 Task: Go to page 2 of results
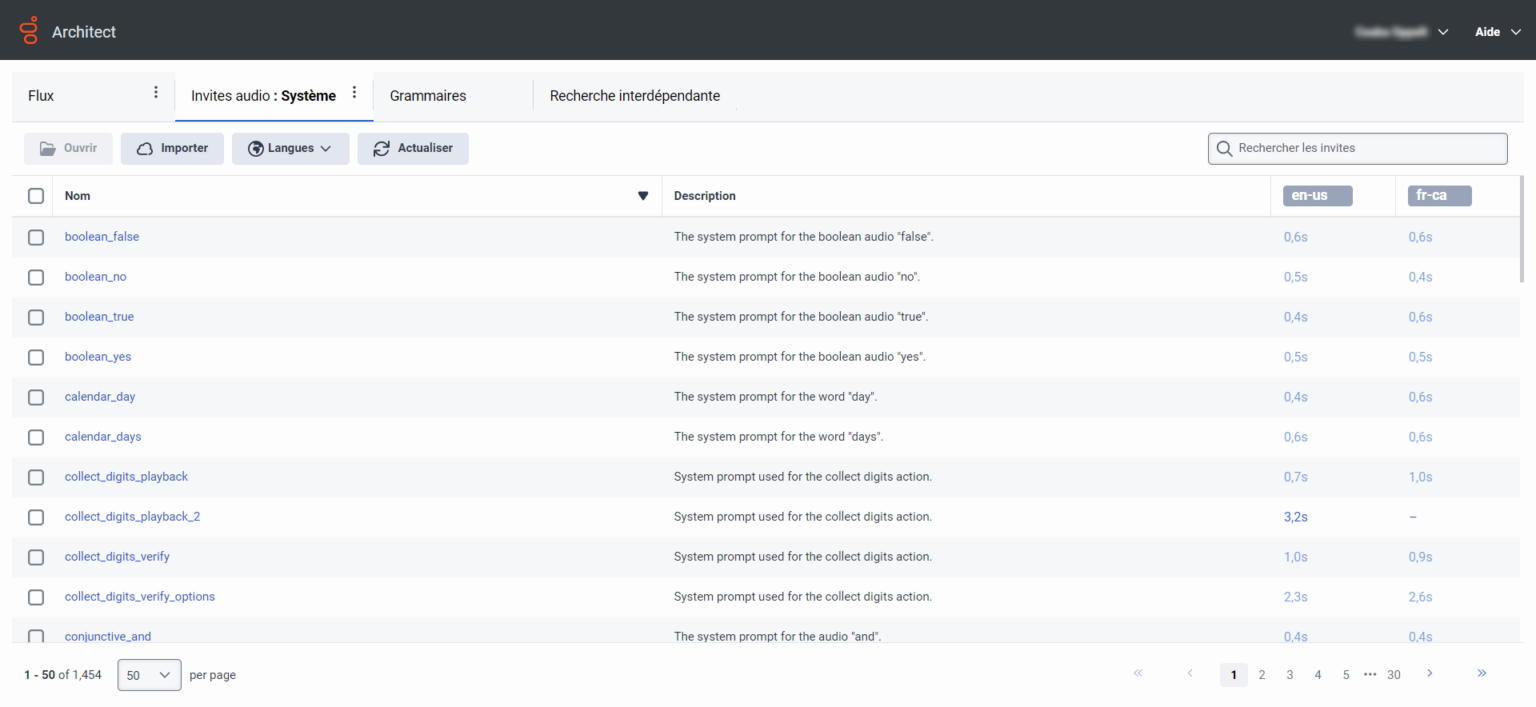click(x=1261, y=675)
